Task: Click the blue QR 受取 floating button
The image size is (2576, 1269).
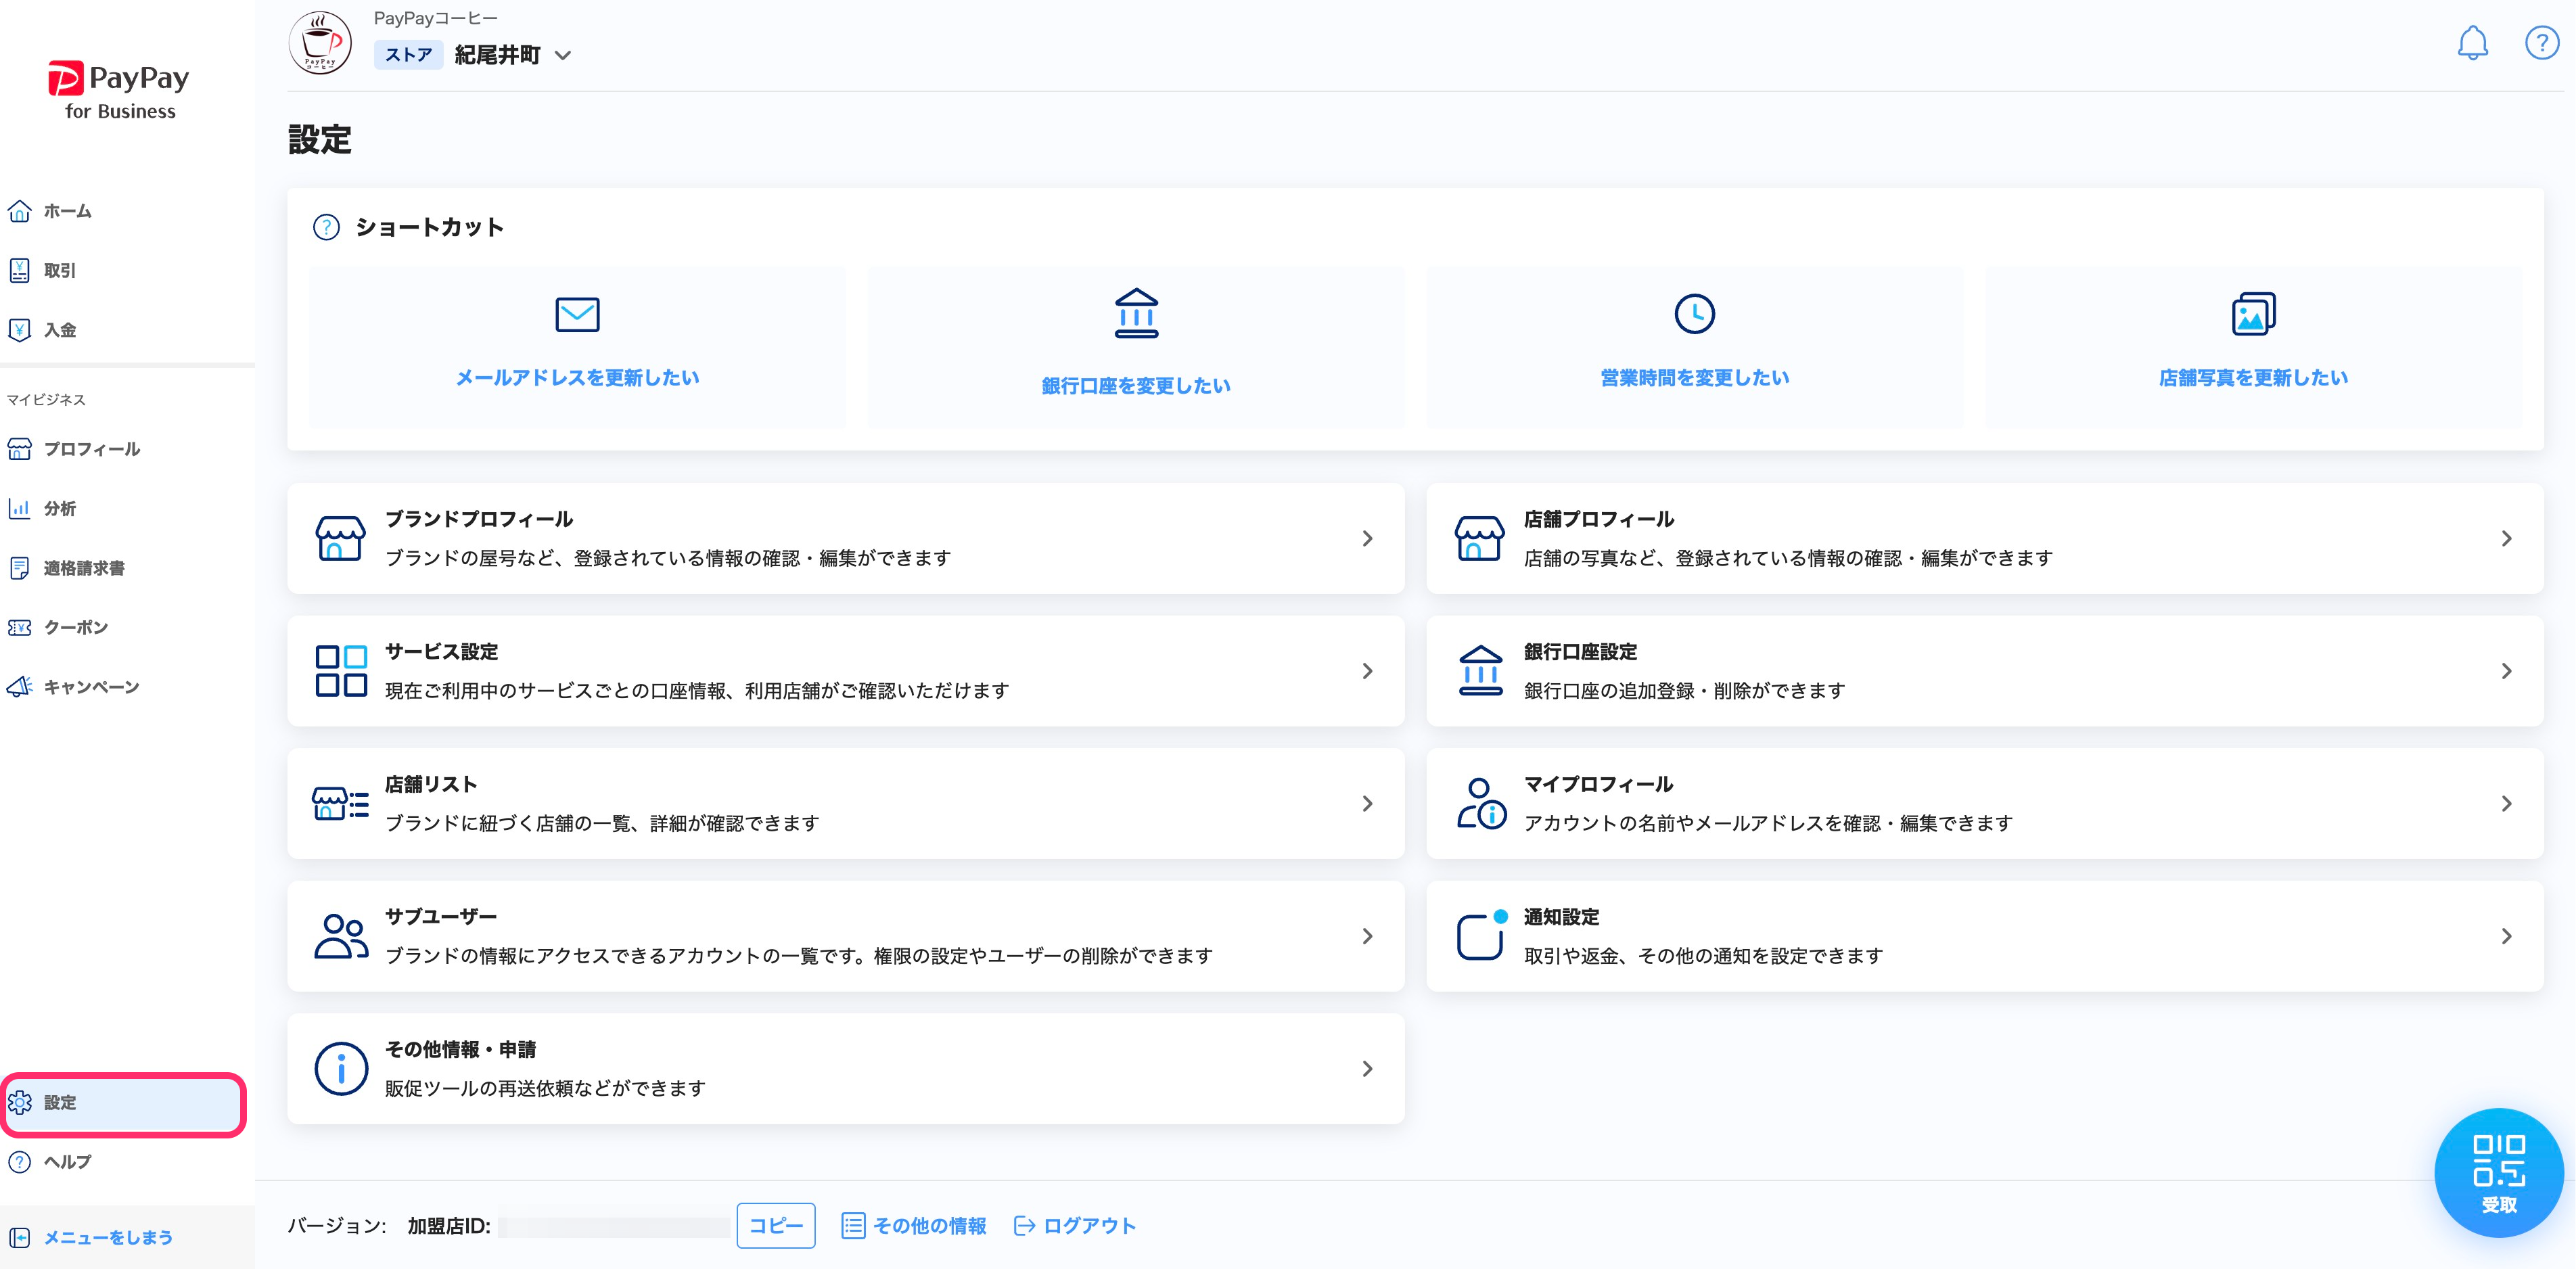Action: [x=2498, y=1173]
